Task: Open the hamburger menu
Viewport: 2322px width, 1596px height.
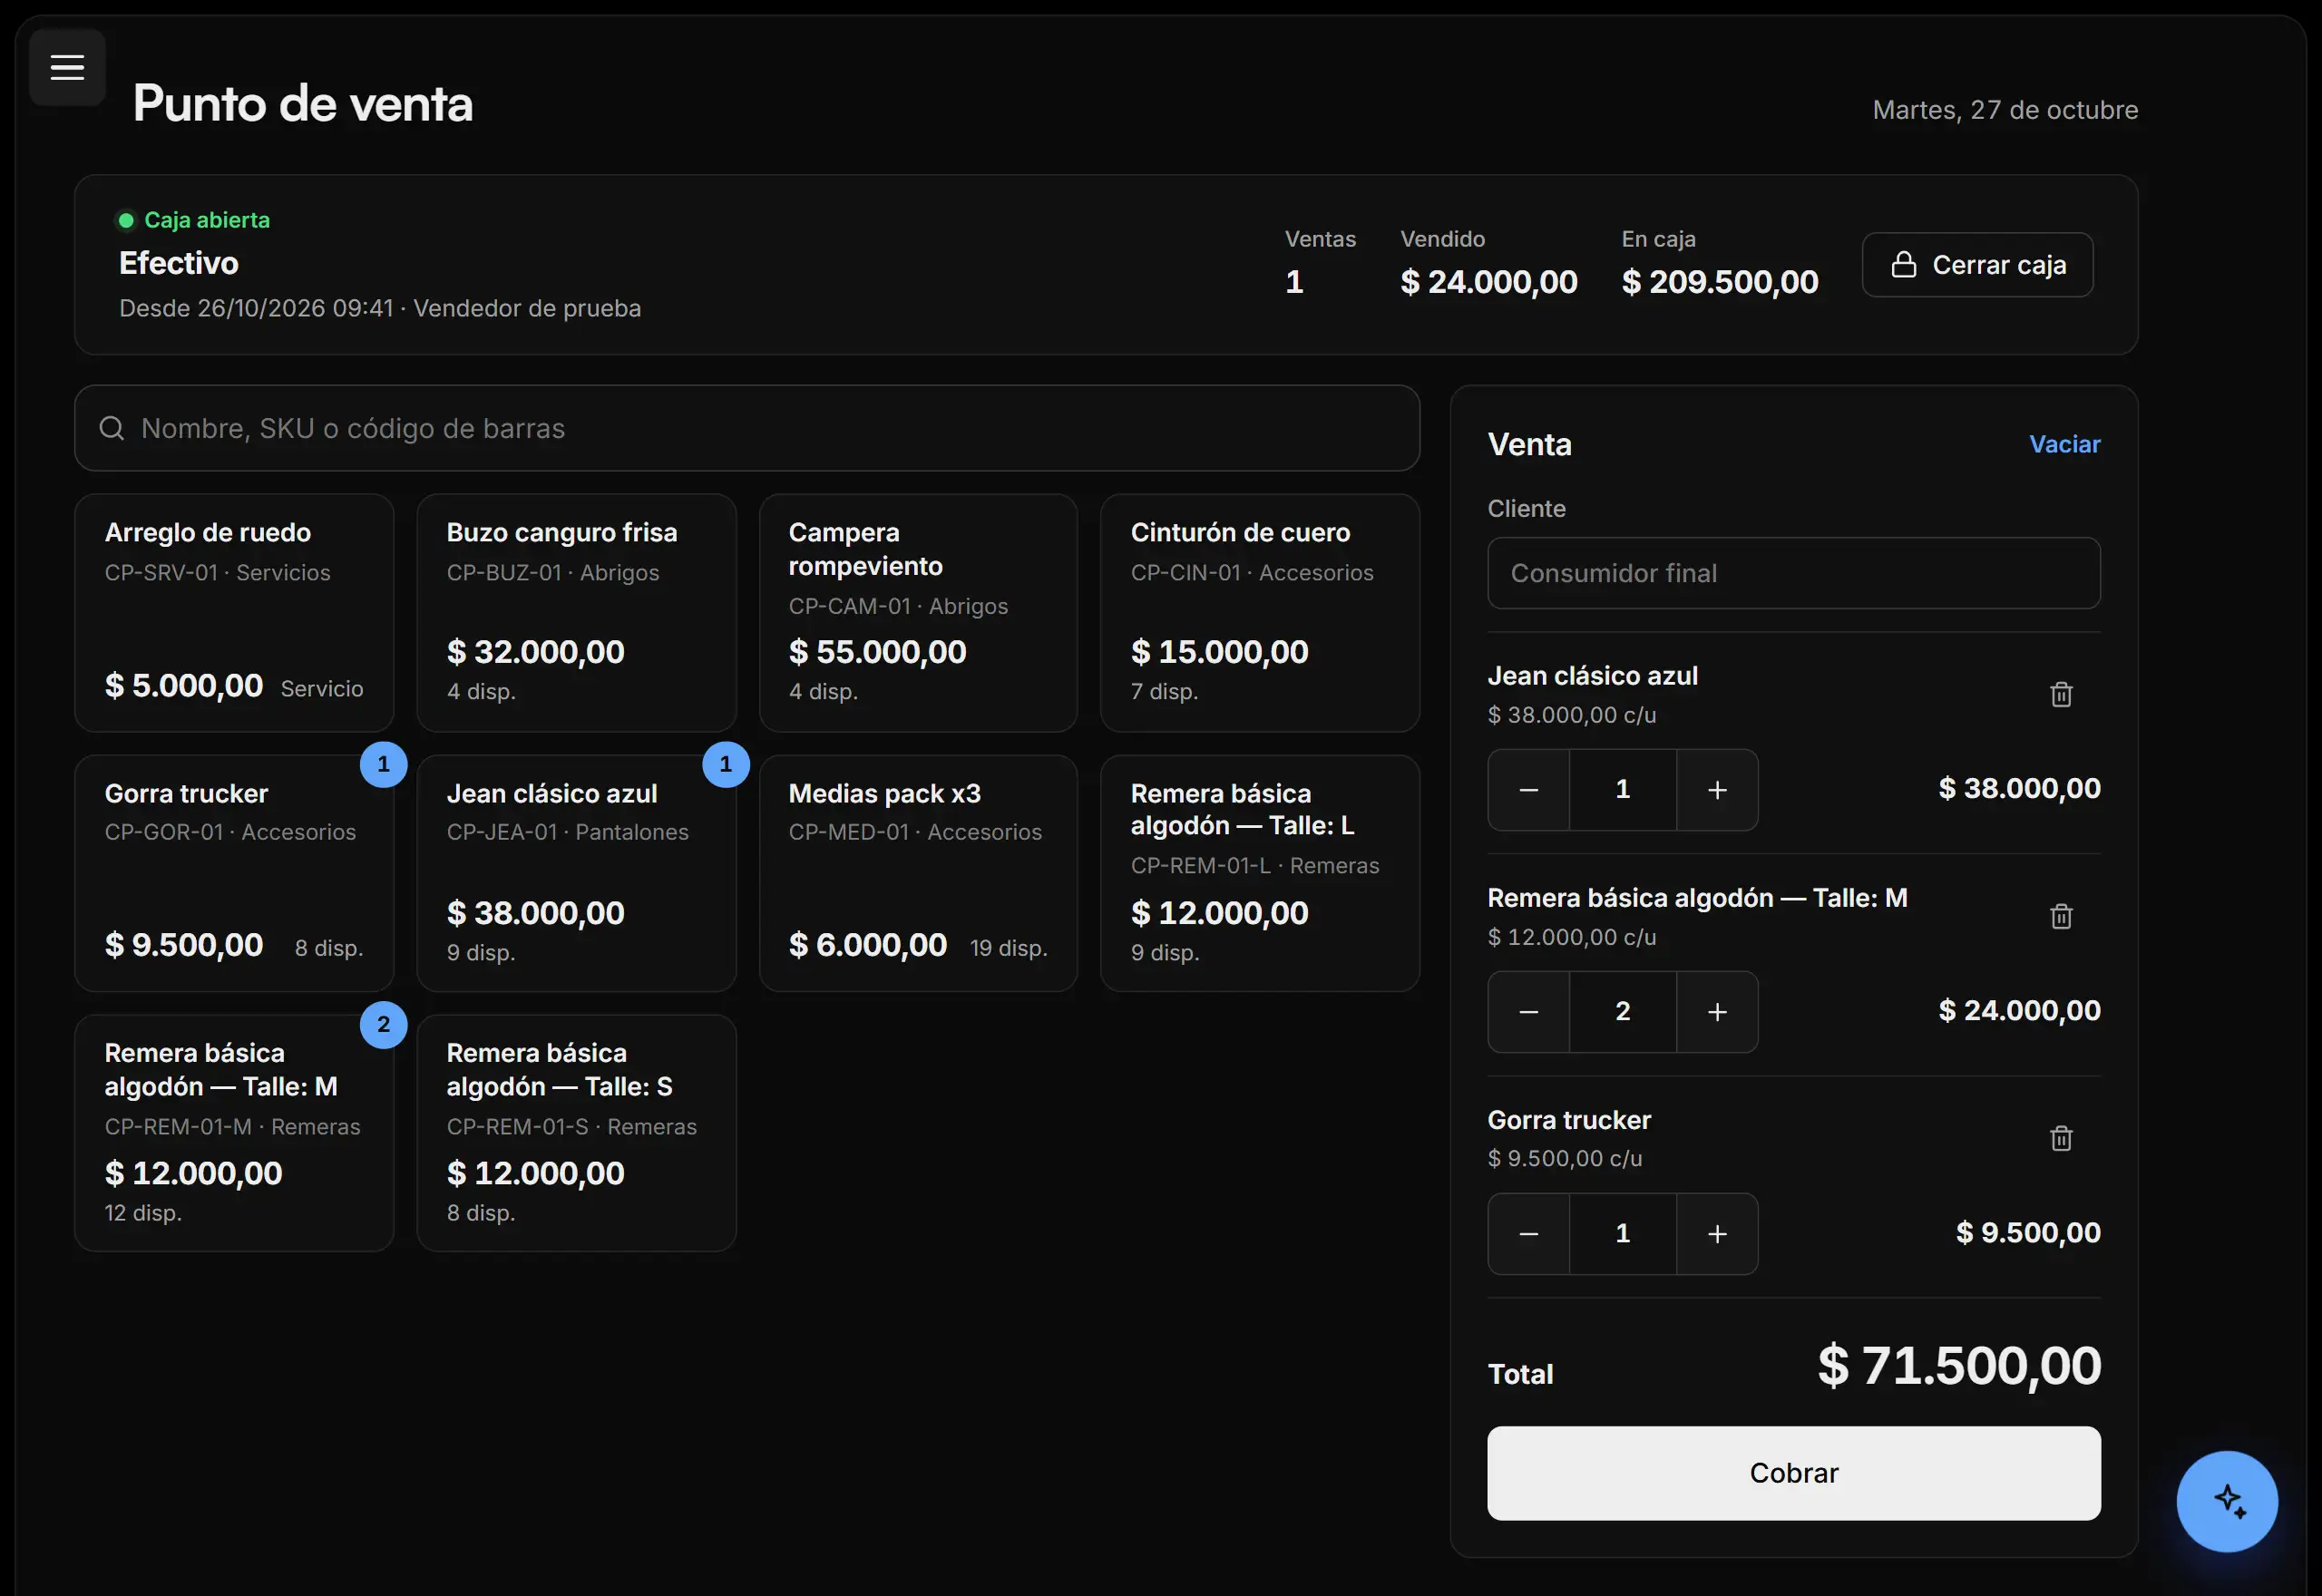Action: point(67,67)
